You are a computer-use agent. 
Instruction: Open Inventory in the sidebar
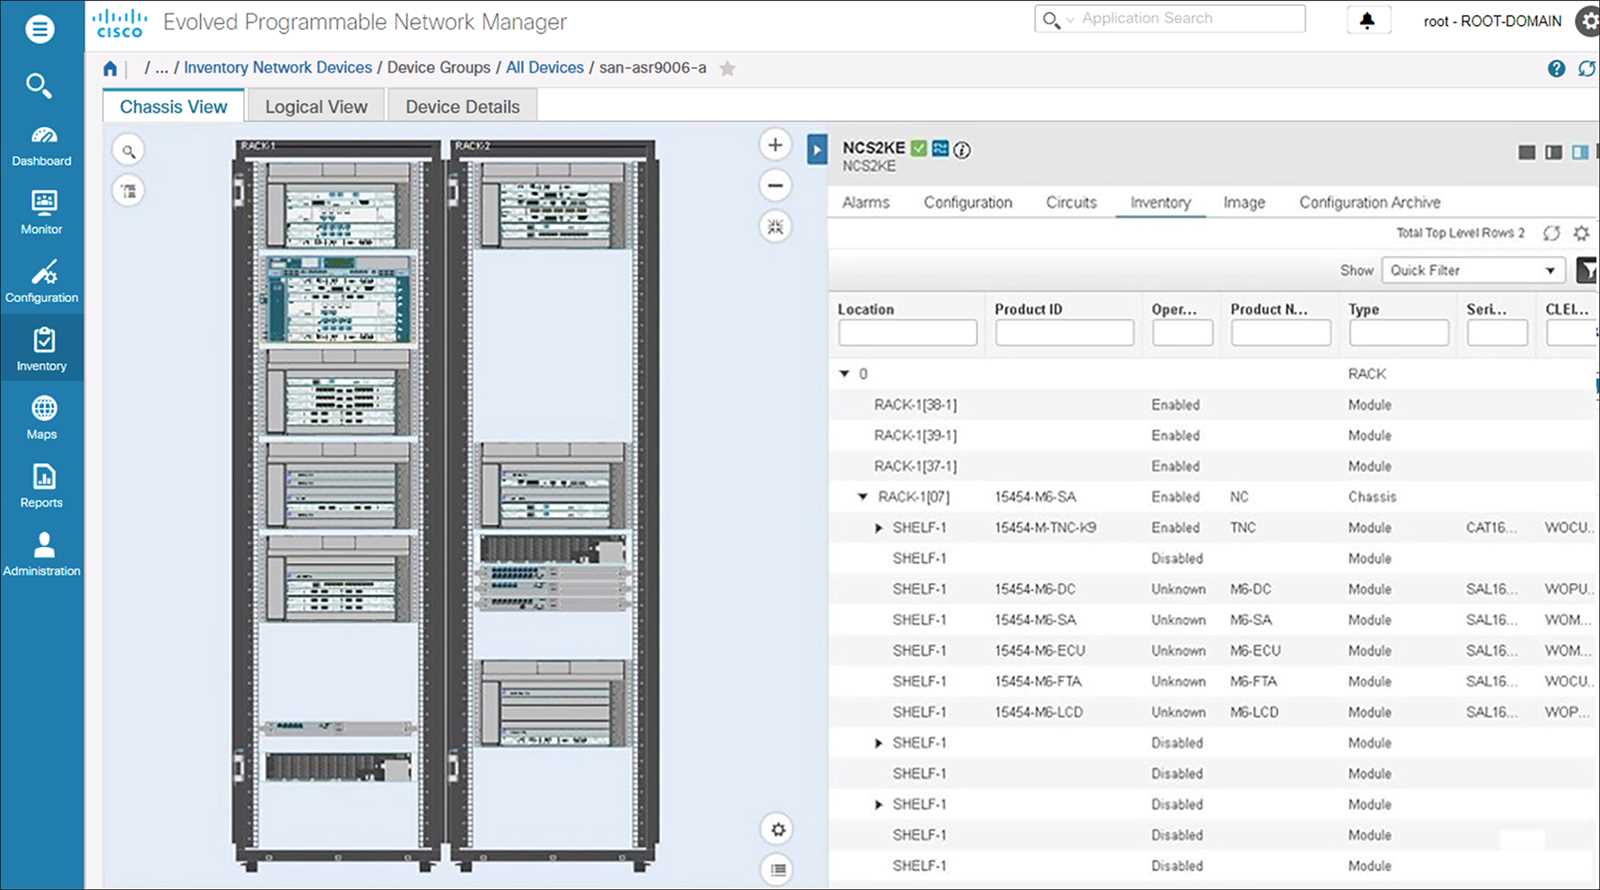42,350
